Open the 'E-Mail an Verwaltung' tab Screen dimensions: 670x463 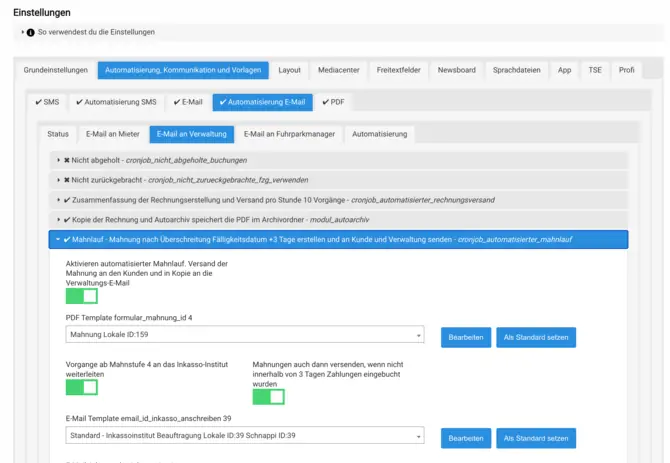pos(191,134)
